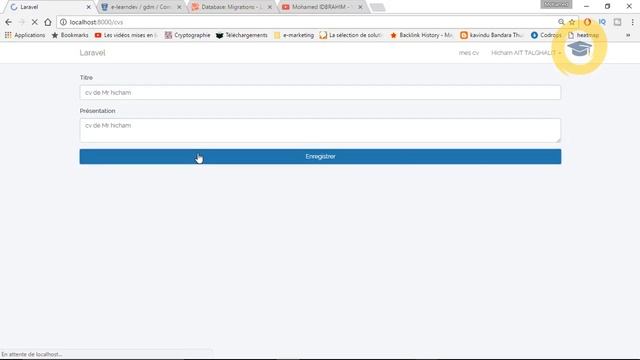Close the Laravel tab
Image resolution: width=640 pixels, height=360 pixels.
[x=89, y=7]
